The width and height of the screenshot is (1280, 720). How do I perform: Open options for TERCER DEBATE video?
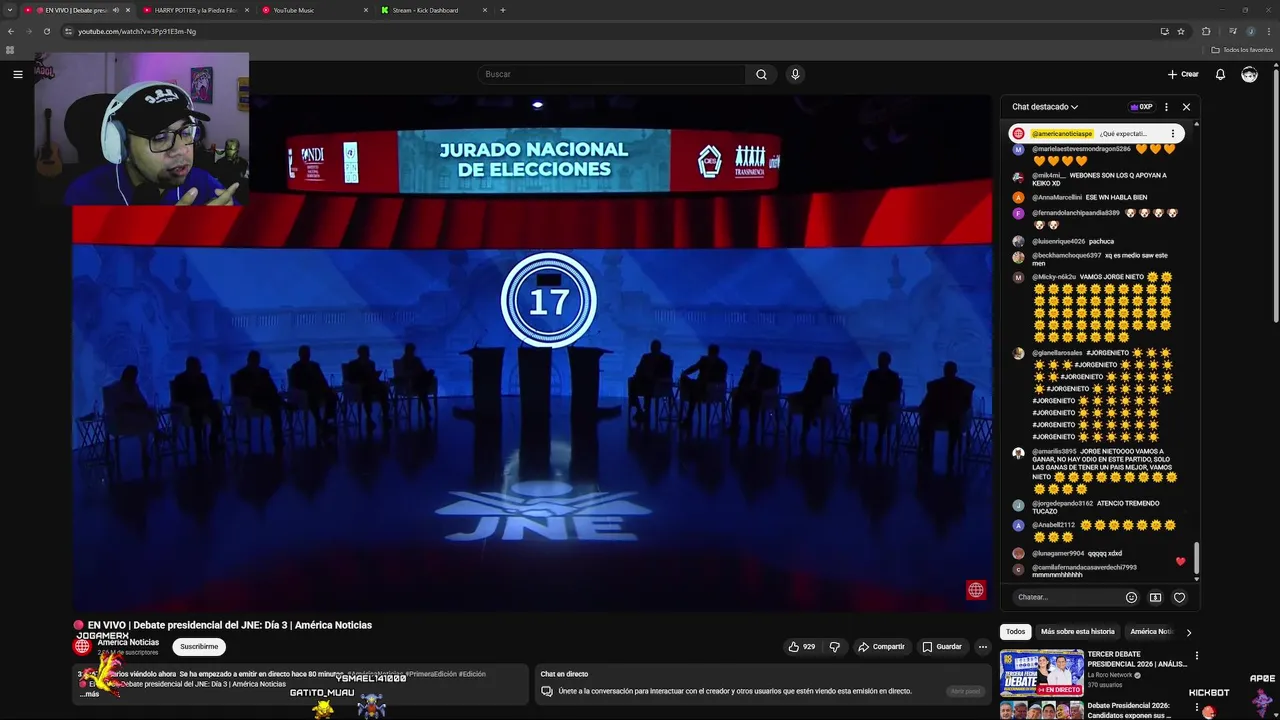pos(1196,656)
